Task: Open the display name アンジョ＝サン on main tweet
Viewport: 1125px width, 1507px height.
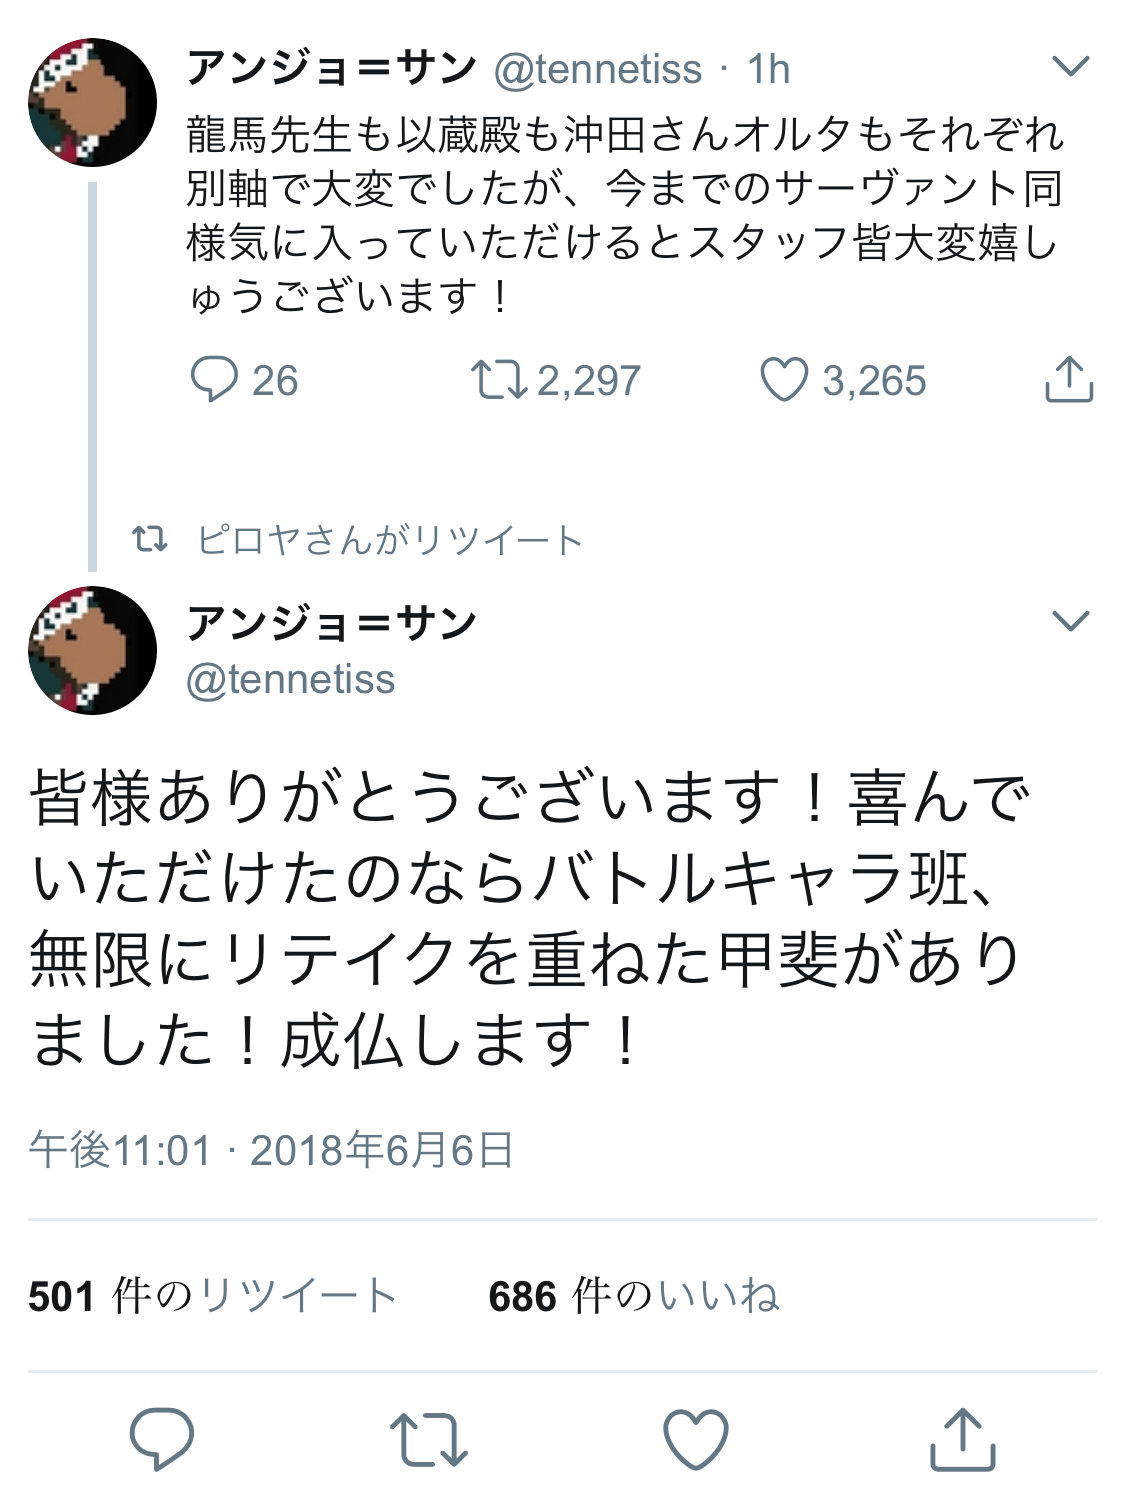Action: (x=331, y=623)
